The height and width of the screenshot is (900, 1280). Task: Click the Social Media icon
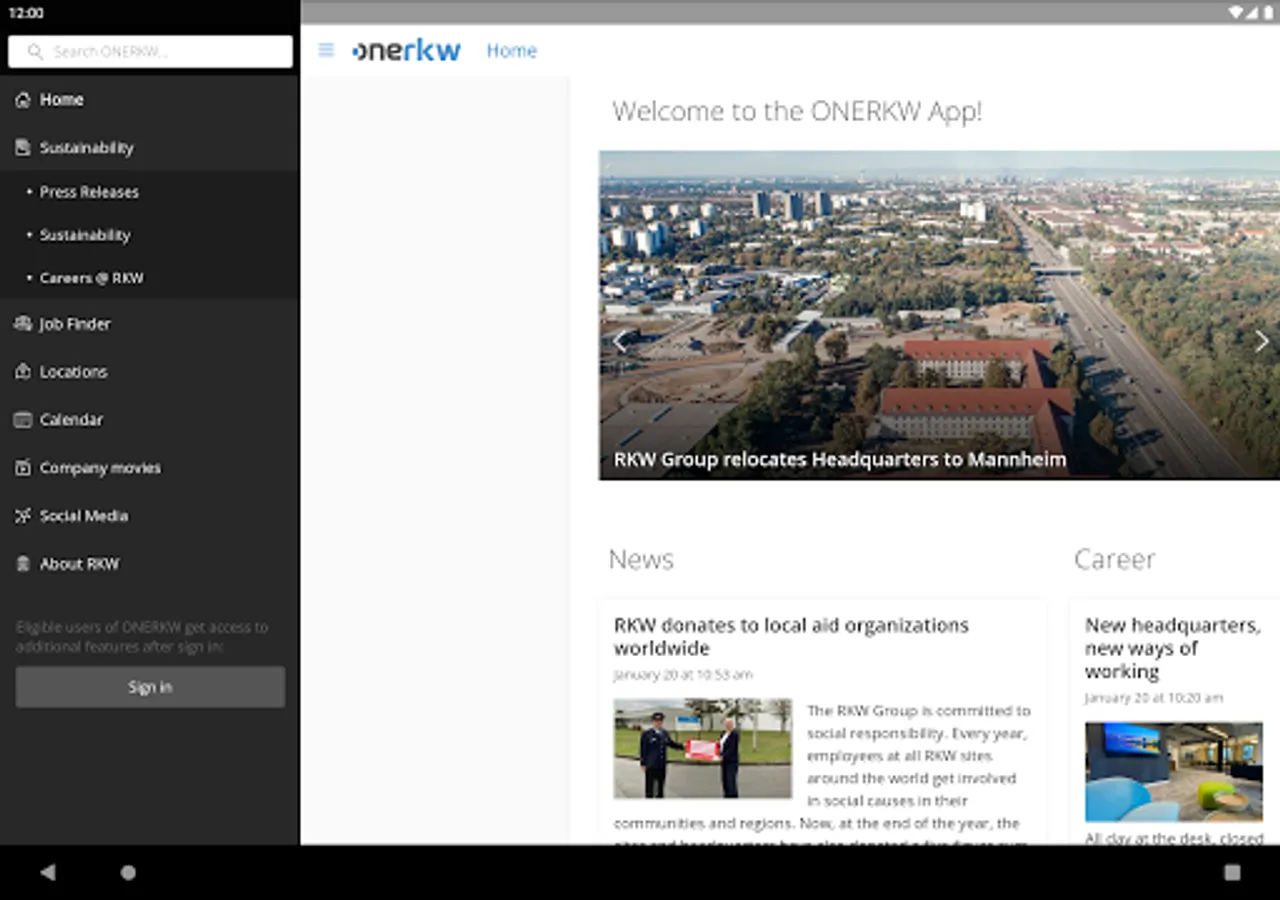[x=23, y=516]
